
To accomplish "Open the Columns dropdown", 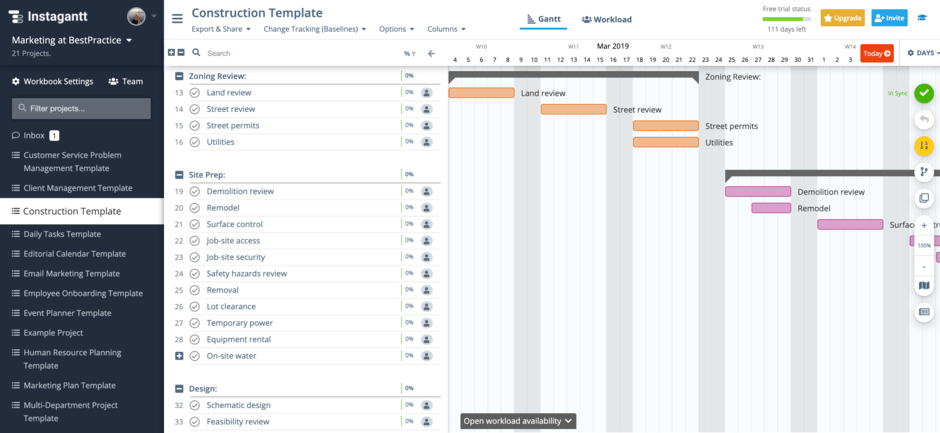I will click(x=446, y=29).
